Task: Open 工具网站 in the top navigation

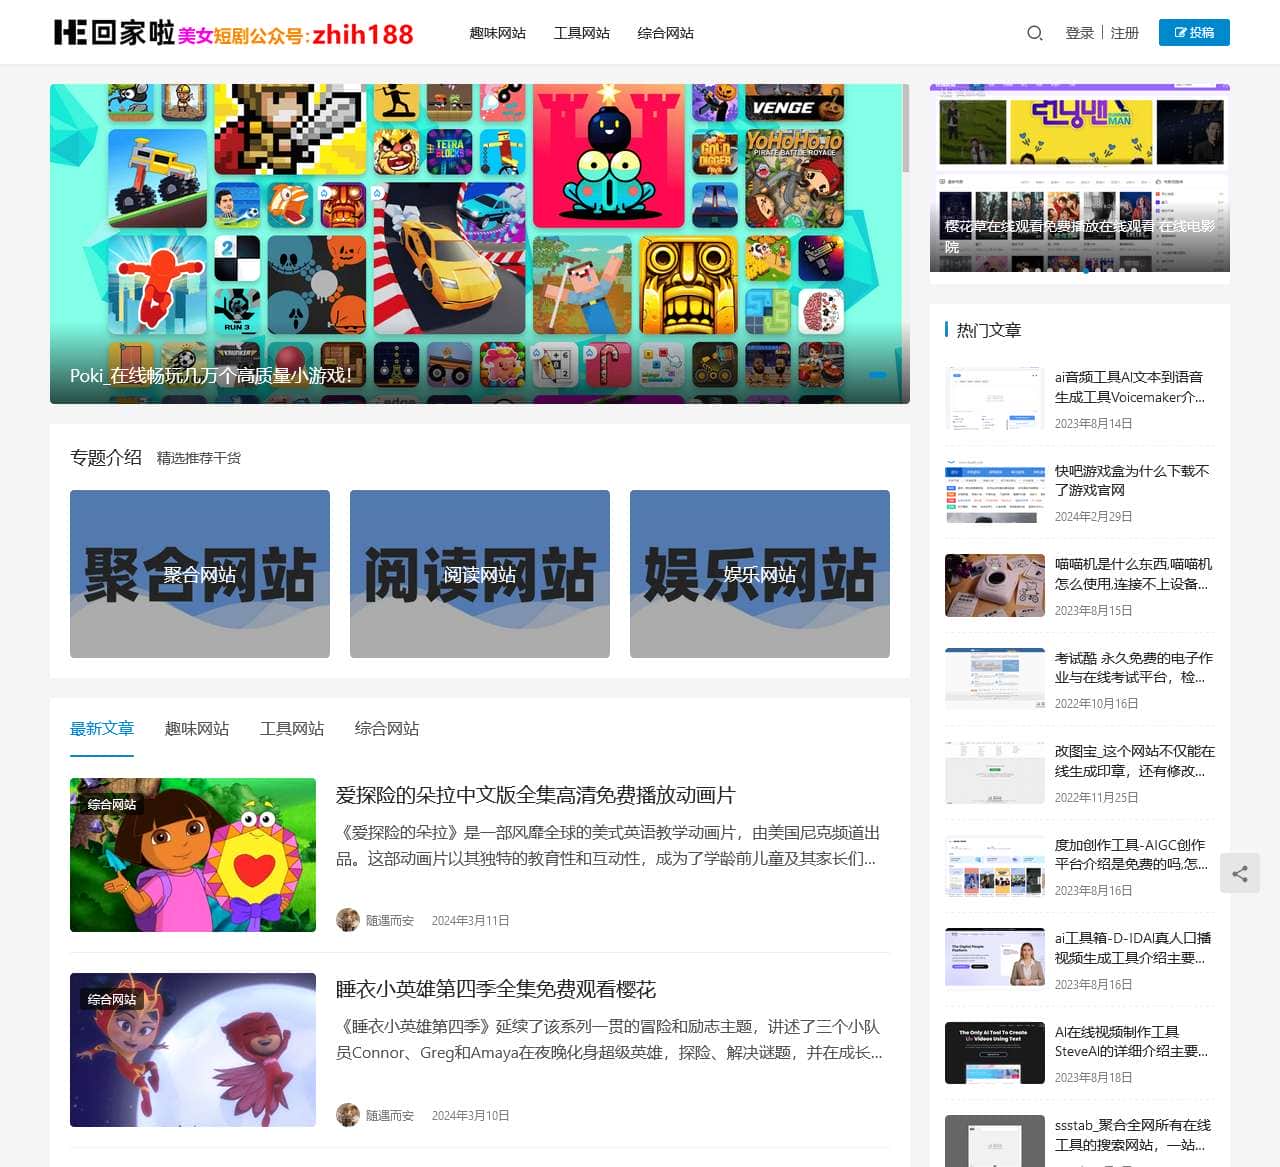Action: pos(581,33)
